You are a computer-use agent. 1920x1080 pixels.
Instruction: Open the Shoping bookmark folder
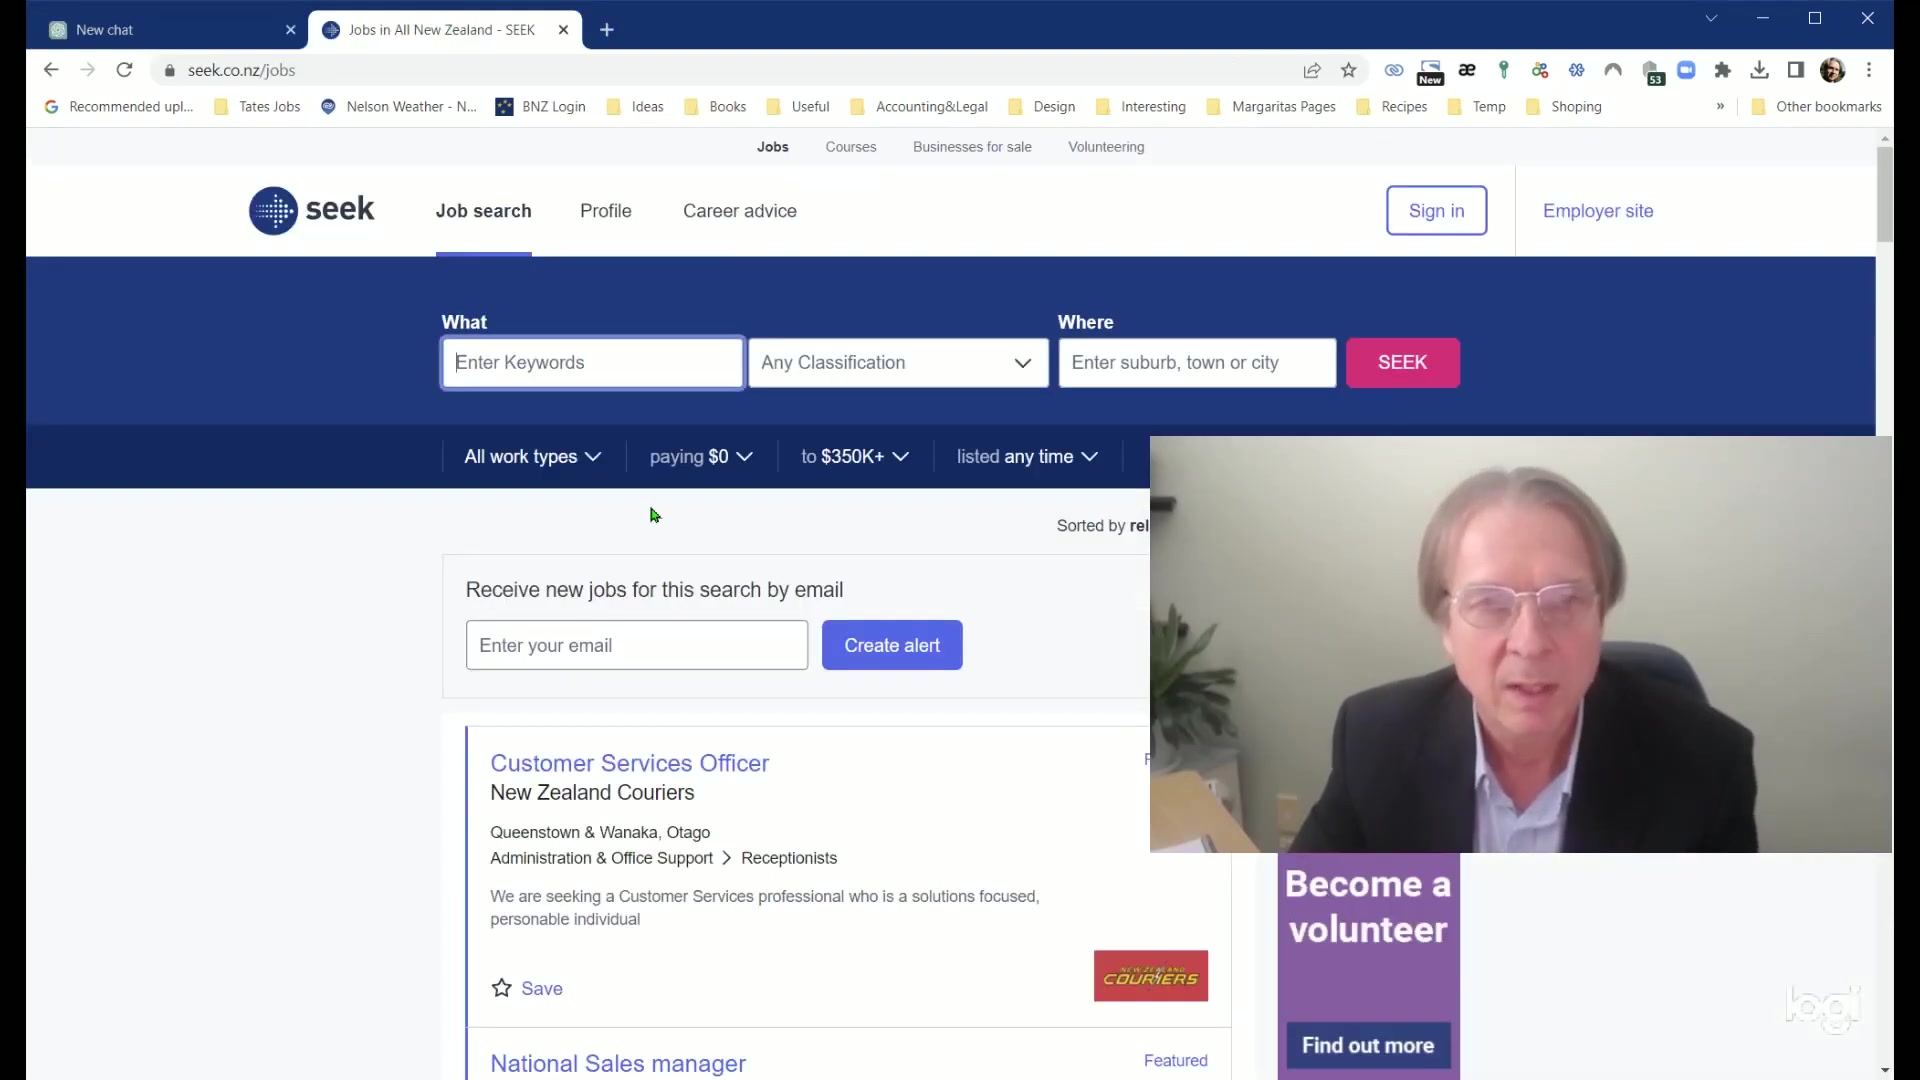[x=1564, y=106]
